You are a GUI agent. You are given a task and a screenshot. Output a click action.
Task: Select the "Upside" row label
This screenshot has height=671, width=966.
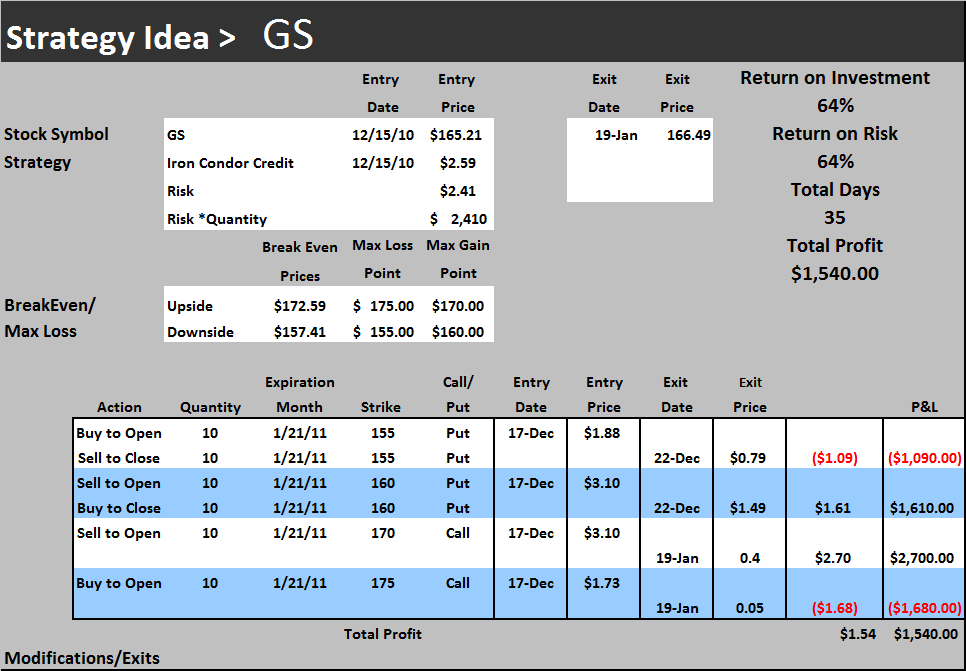click(x=190, y=306)
